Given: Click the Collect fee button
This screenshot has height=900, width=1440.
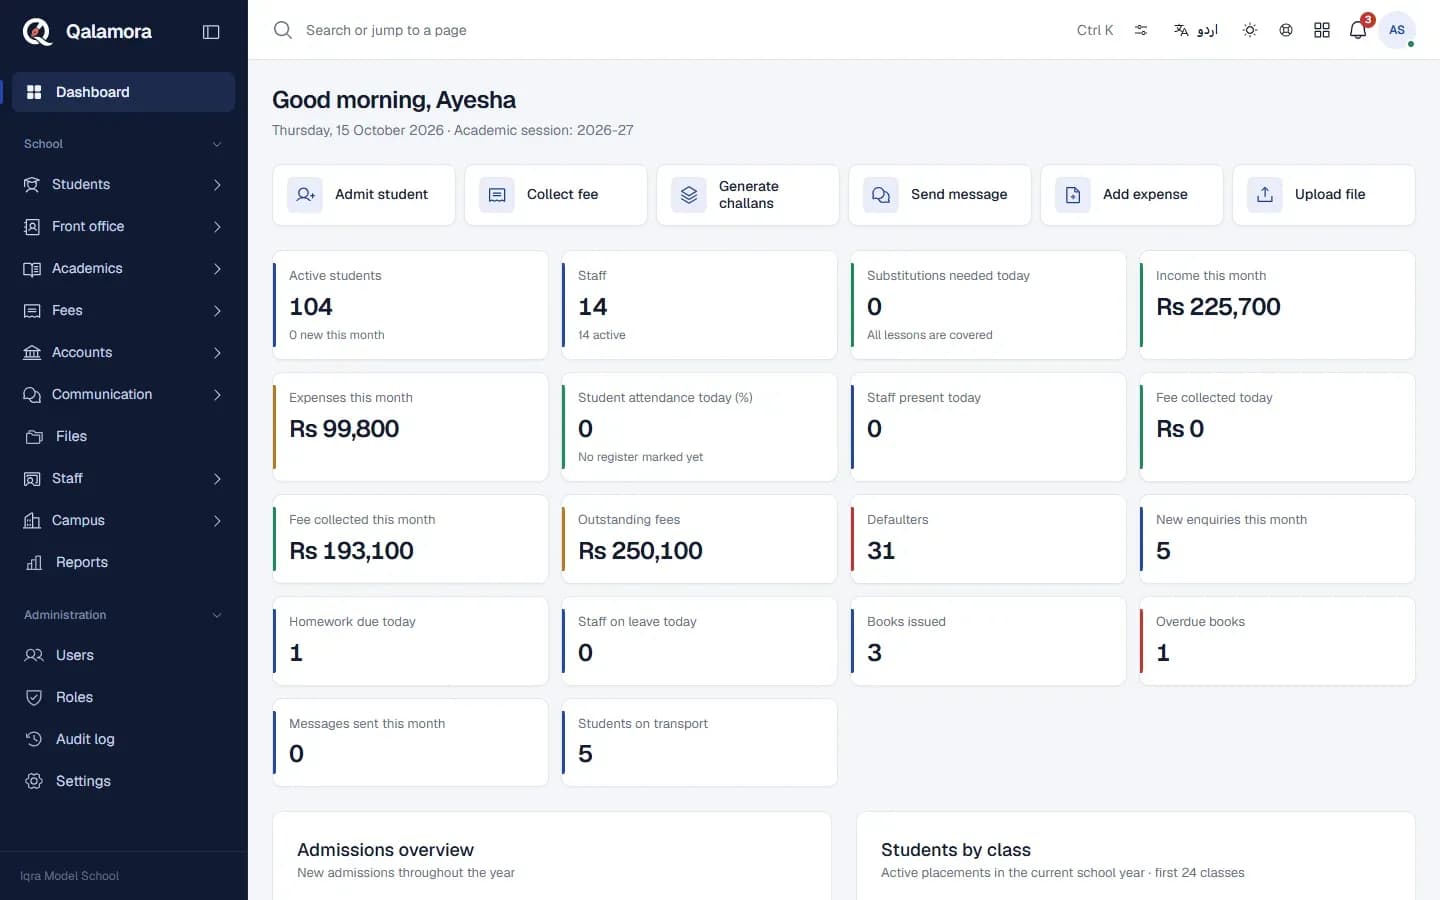Looking at the screenshot, I should coord(556,195).
